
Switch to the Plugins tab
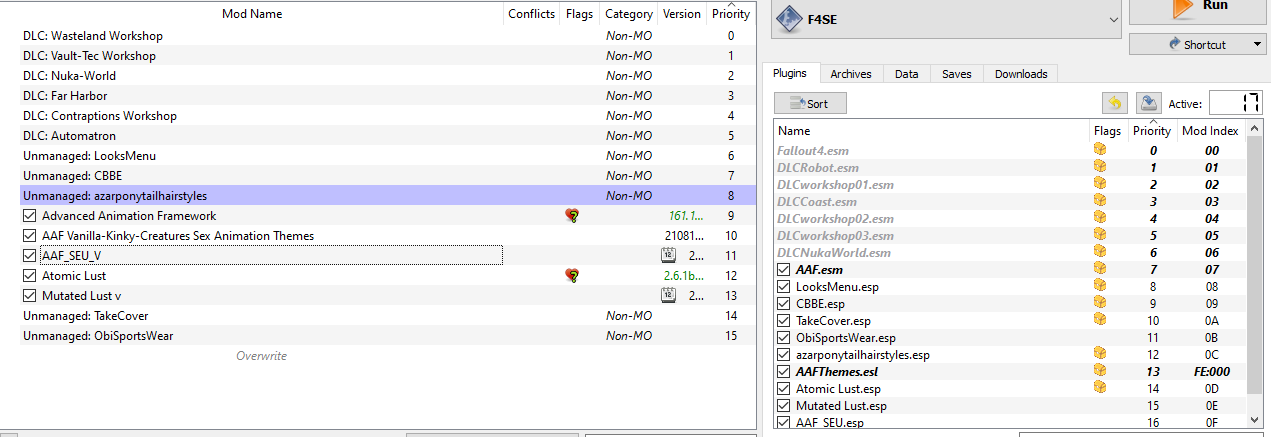pyautogui.click(x=792, y=74)
